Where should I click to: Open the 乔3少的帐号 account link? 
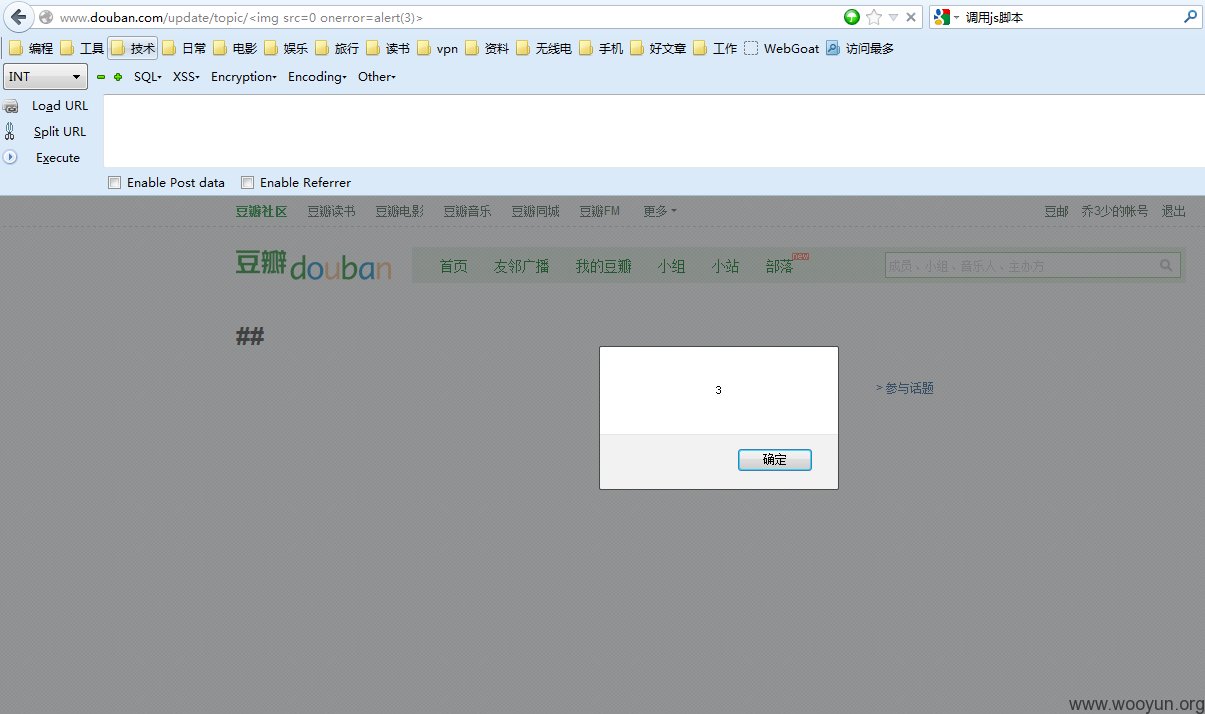click(1114, 212)
